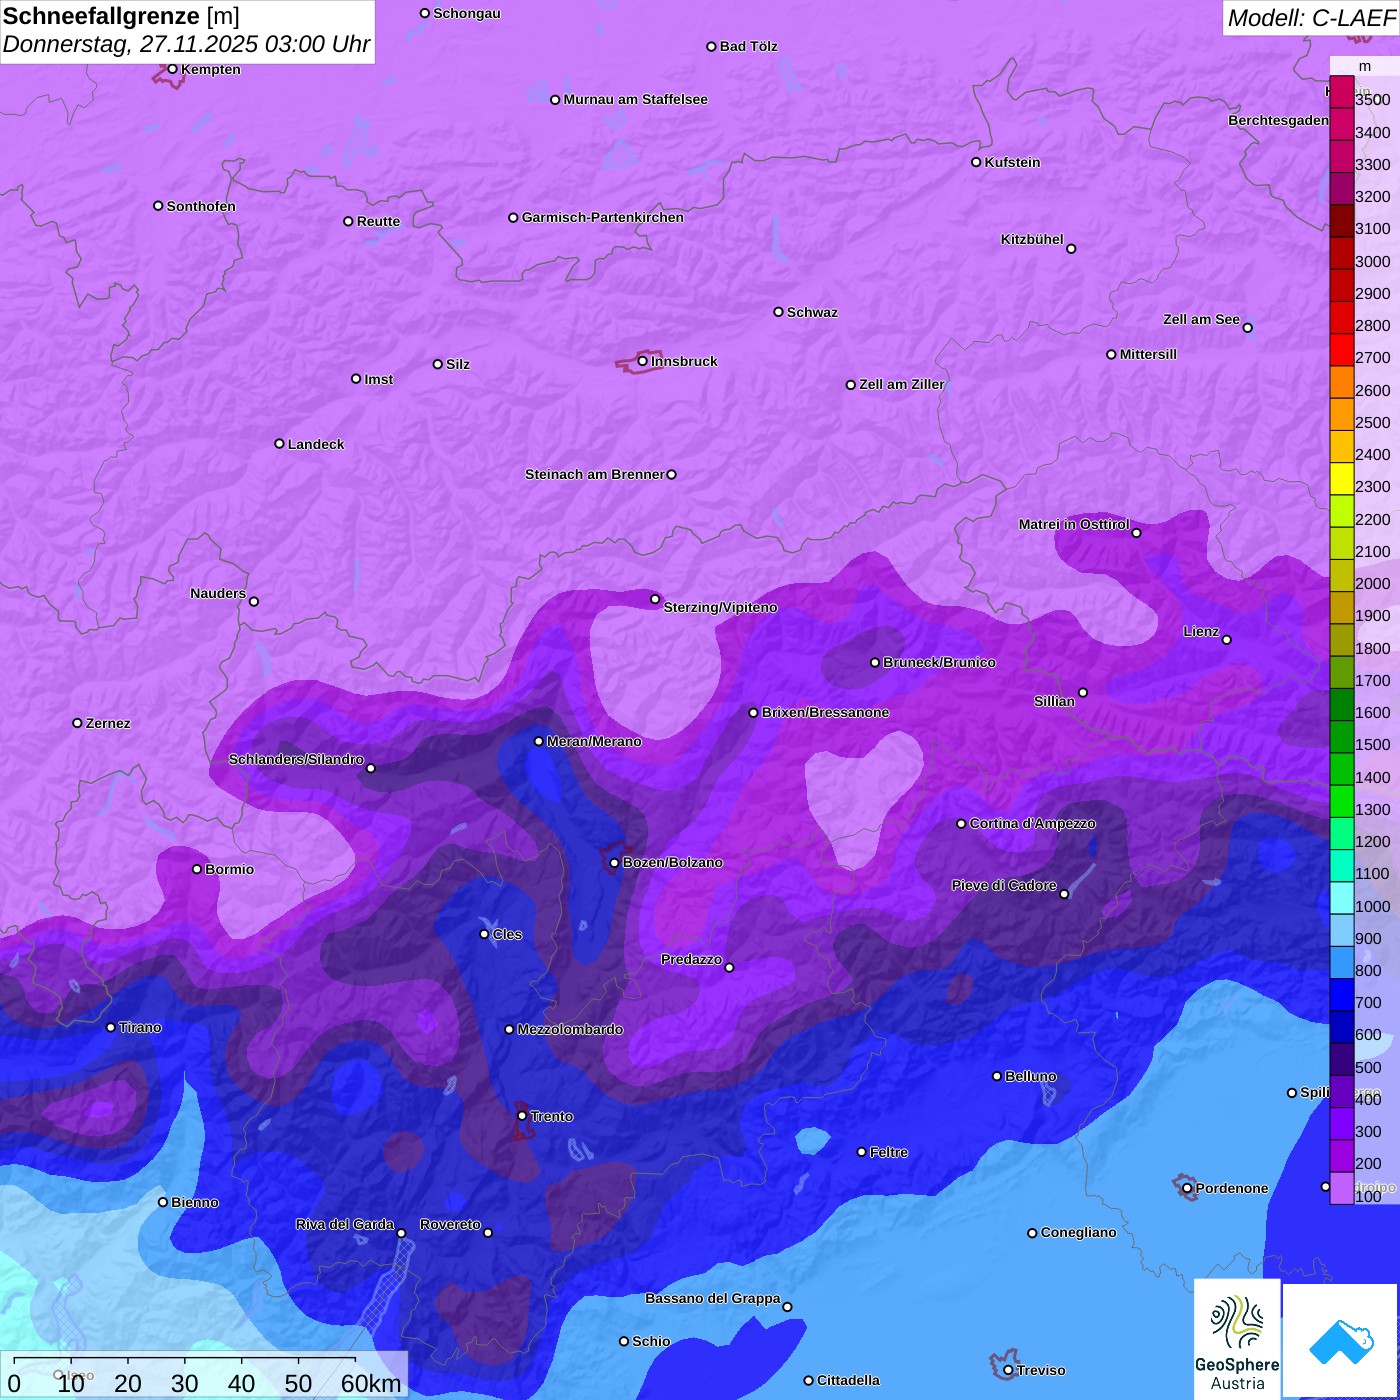This screenshot has width=1400, height=1400.
Task: Click the Sterzing/Vipiteno location dot
Action: point(656,599)
